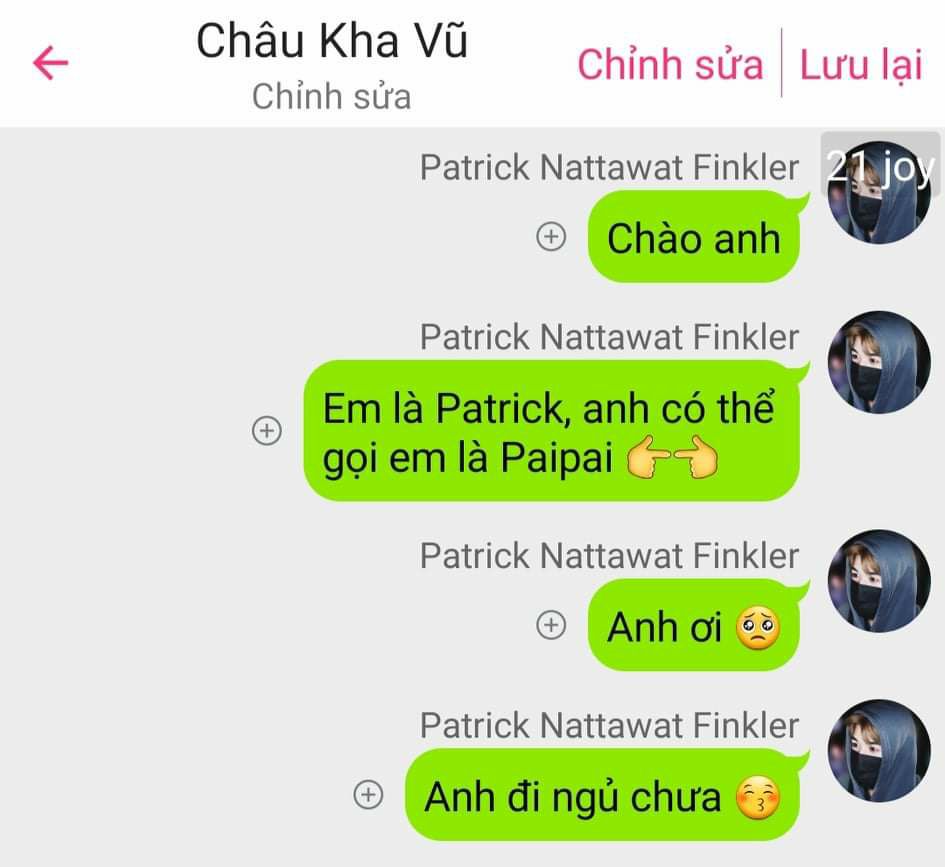Open plus icon beside "Chào anh" message
The width and height of the screenshot is (945, 867).
coord(551,236)
